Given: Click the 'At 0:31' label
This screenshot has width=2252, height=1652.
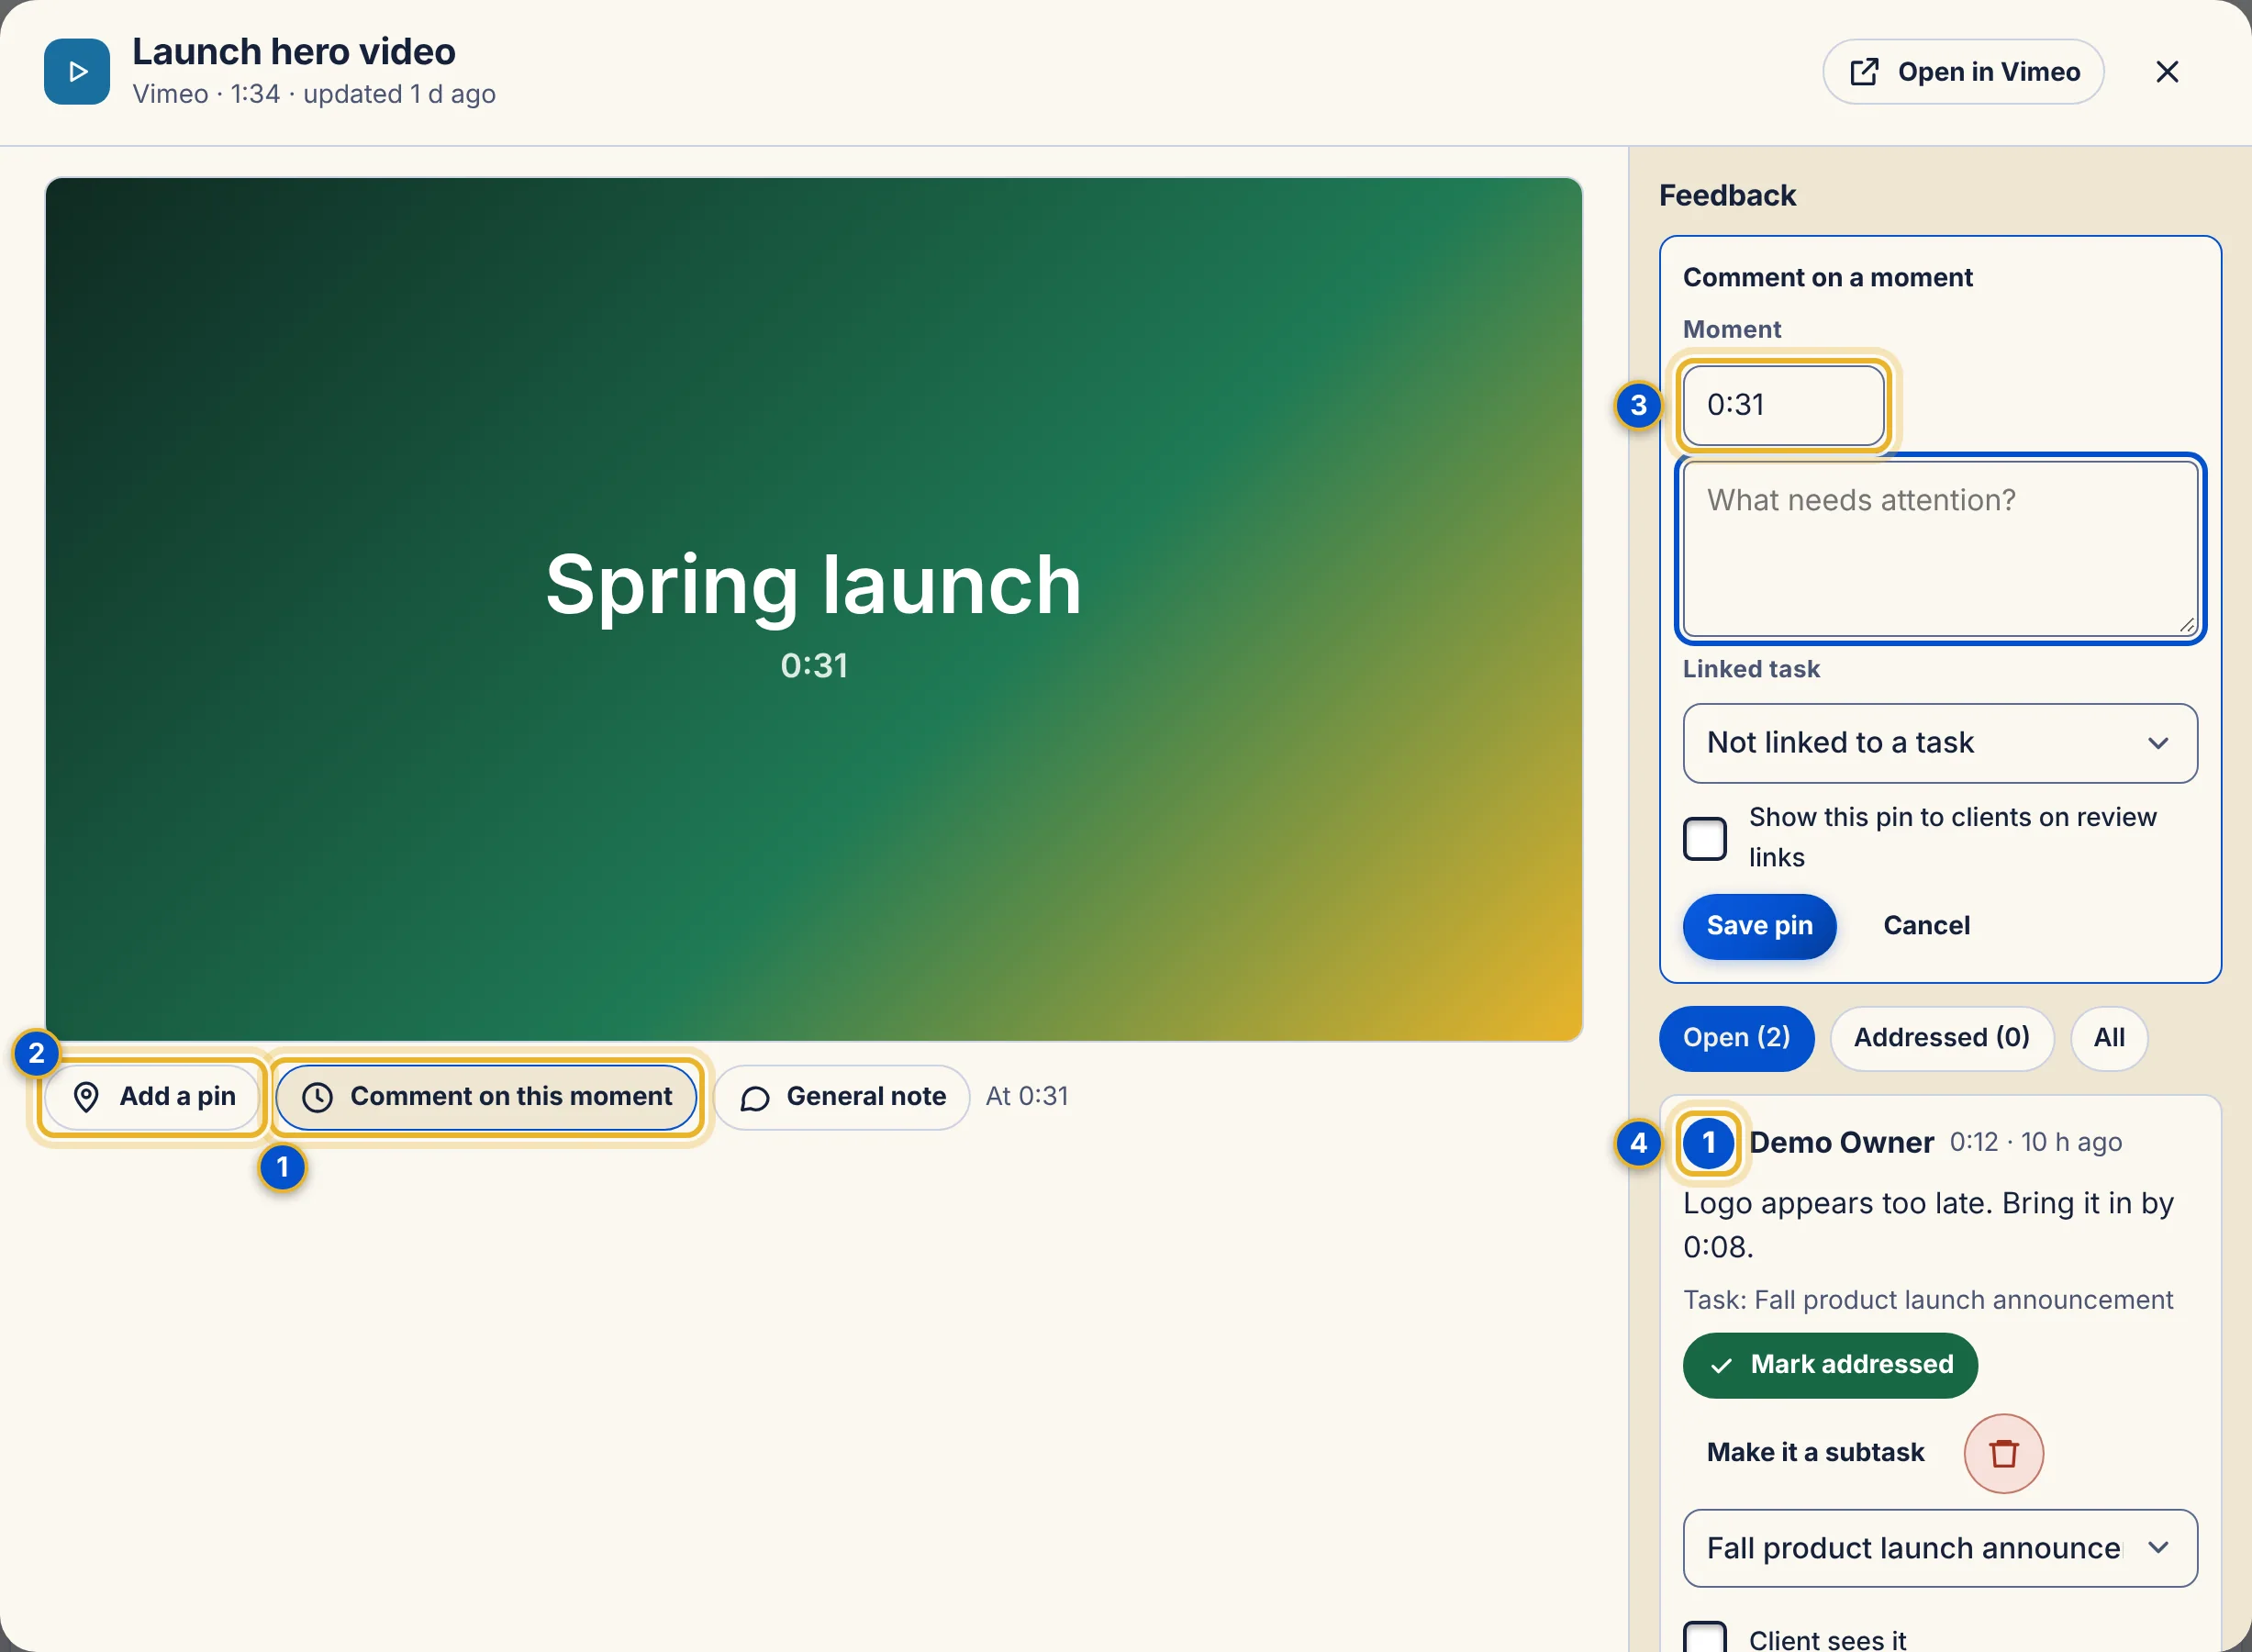Looking at the screenshot, I should [x=1027, y=1097].
